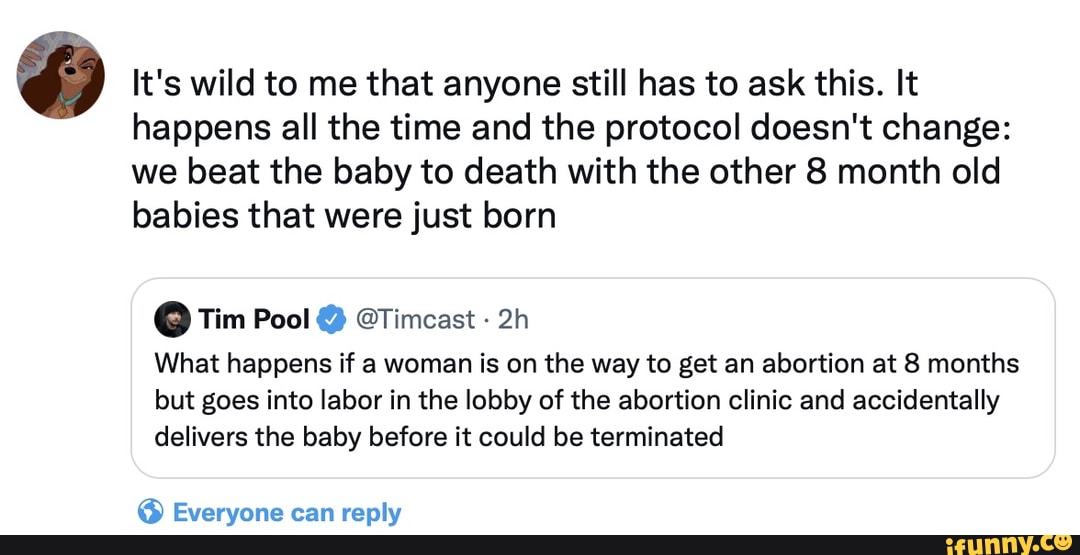Open the @Timcast handle
The image size is (1080, 555).
click(411, 320)
